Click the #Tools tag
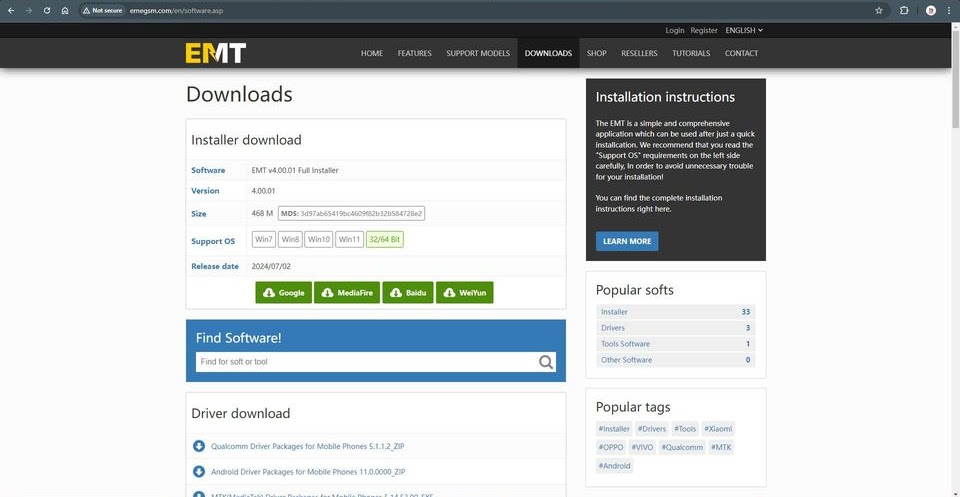Viewport: 960px width, 497px height. click(x=685, y=428)
